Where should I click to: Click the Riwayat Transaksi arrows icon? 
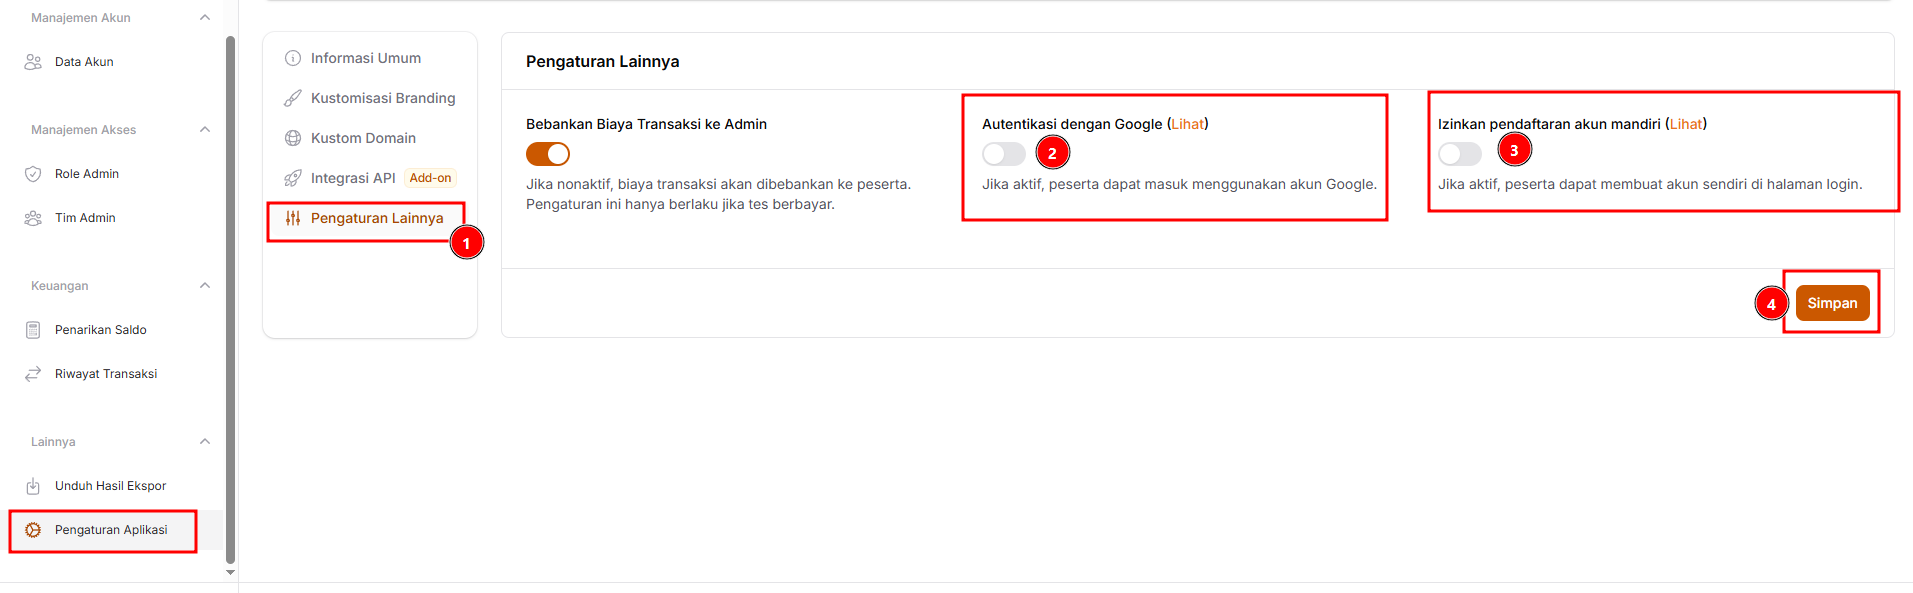(33, 374)
